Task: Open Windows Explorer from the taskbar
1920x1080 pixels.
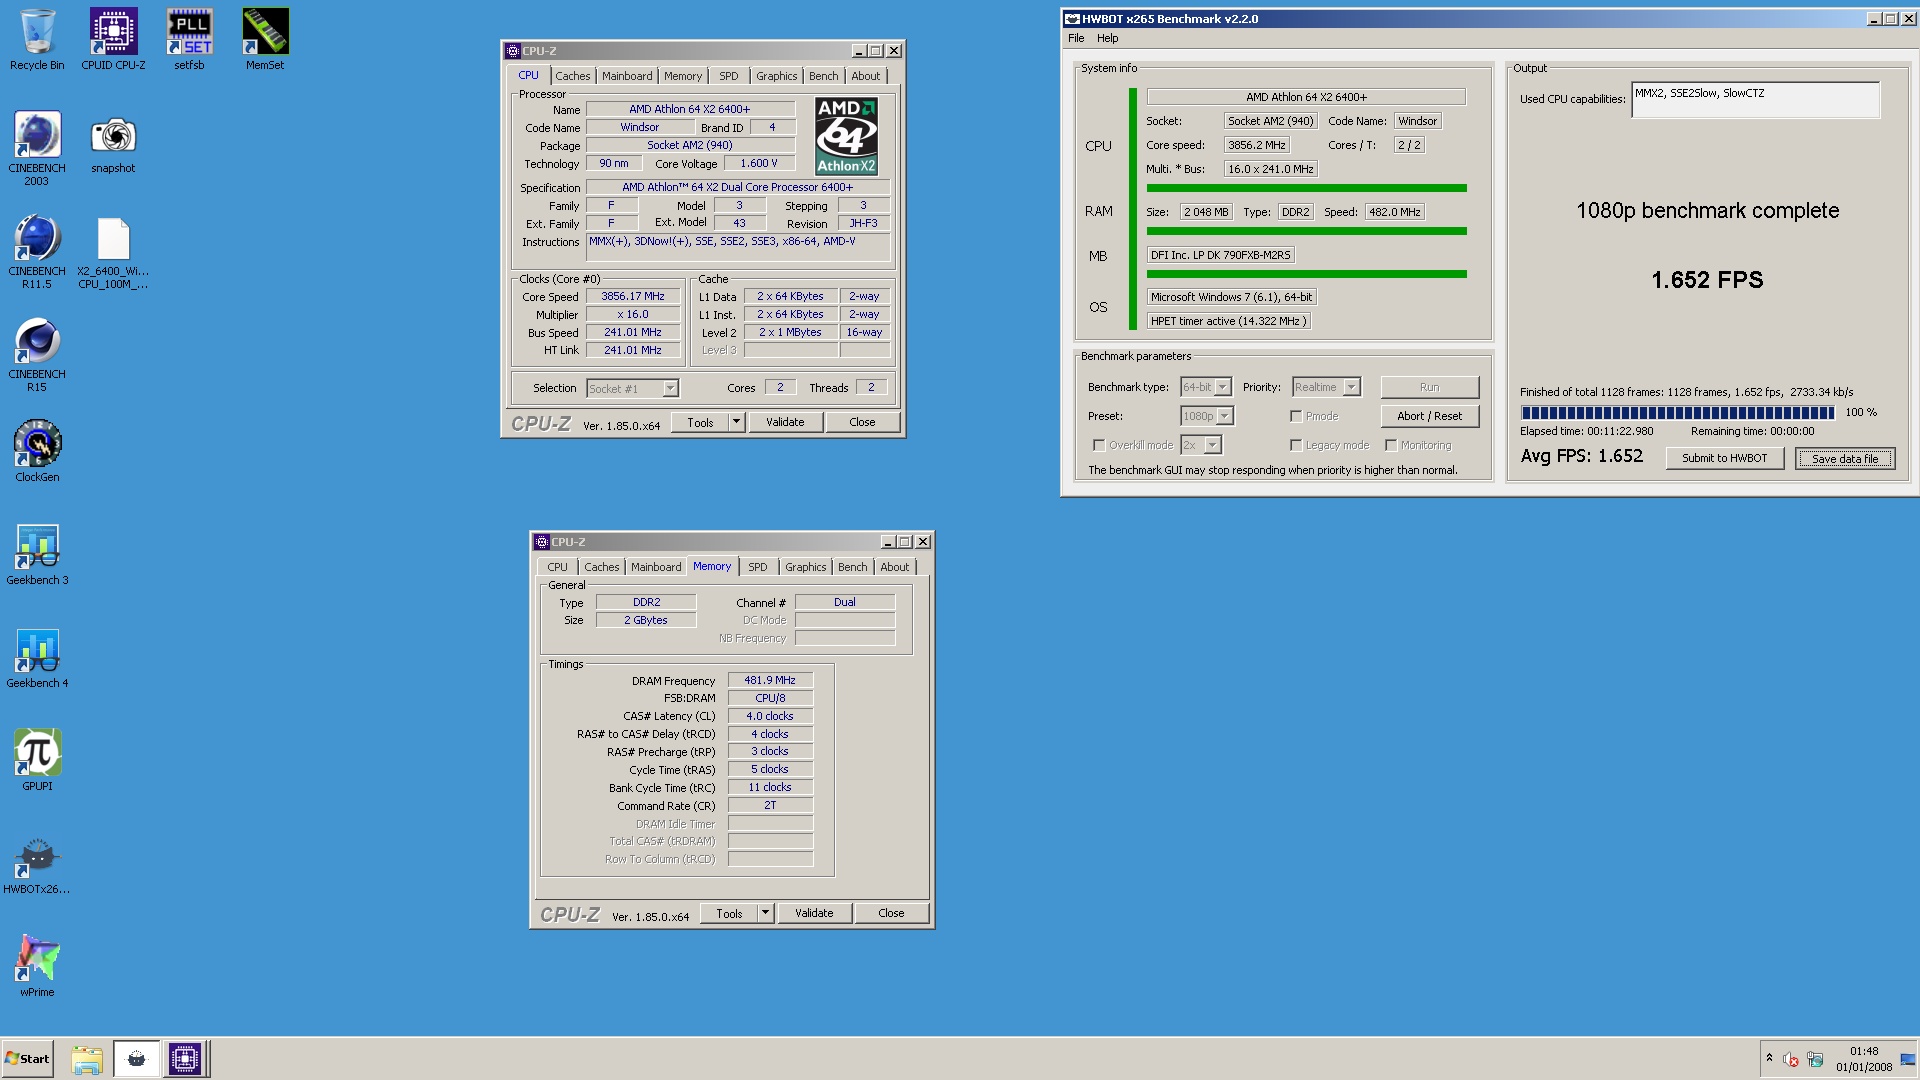Action: point(87,1059)
